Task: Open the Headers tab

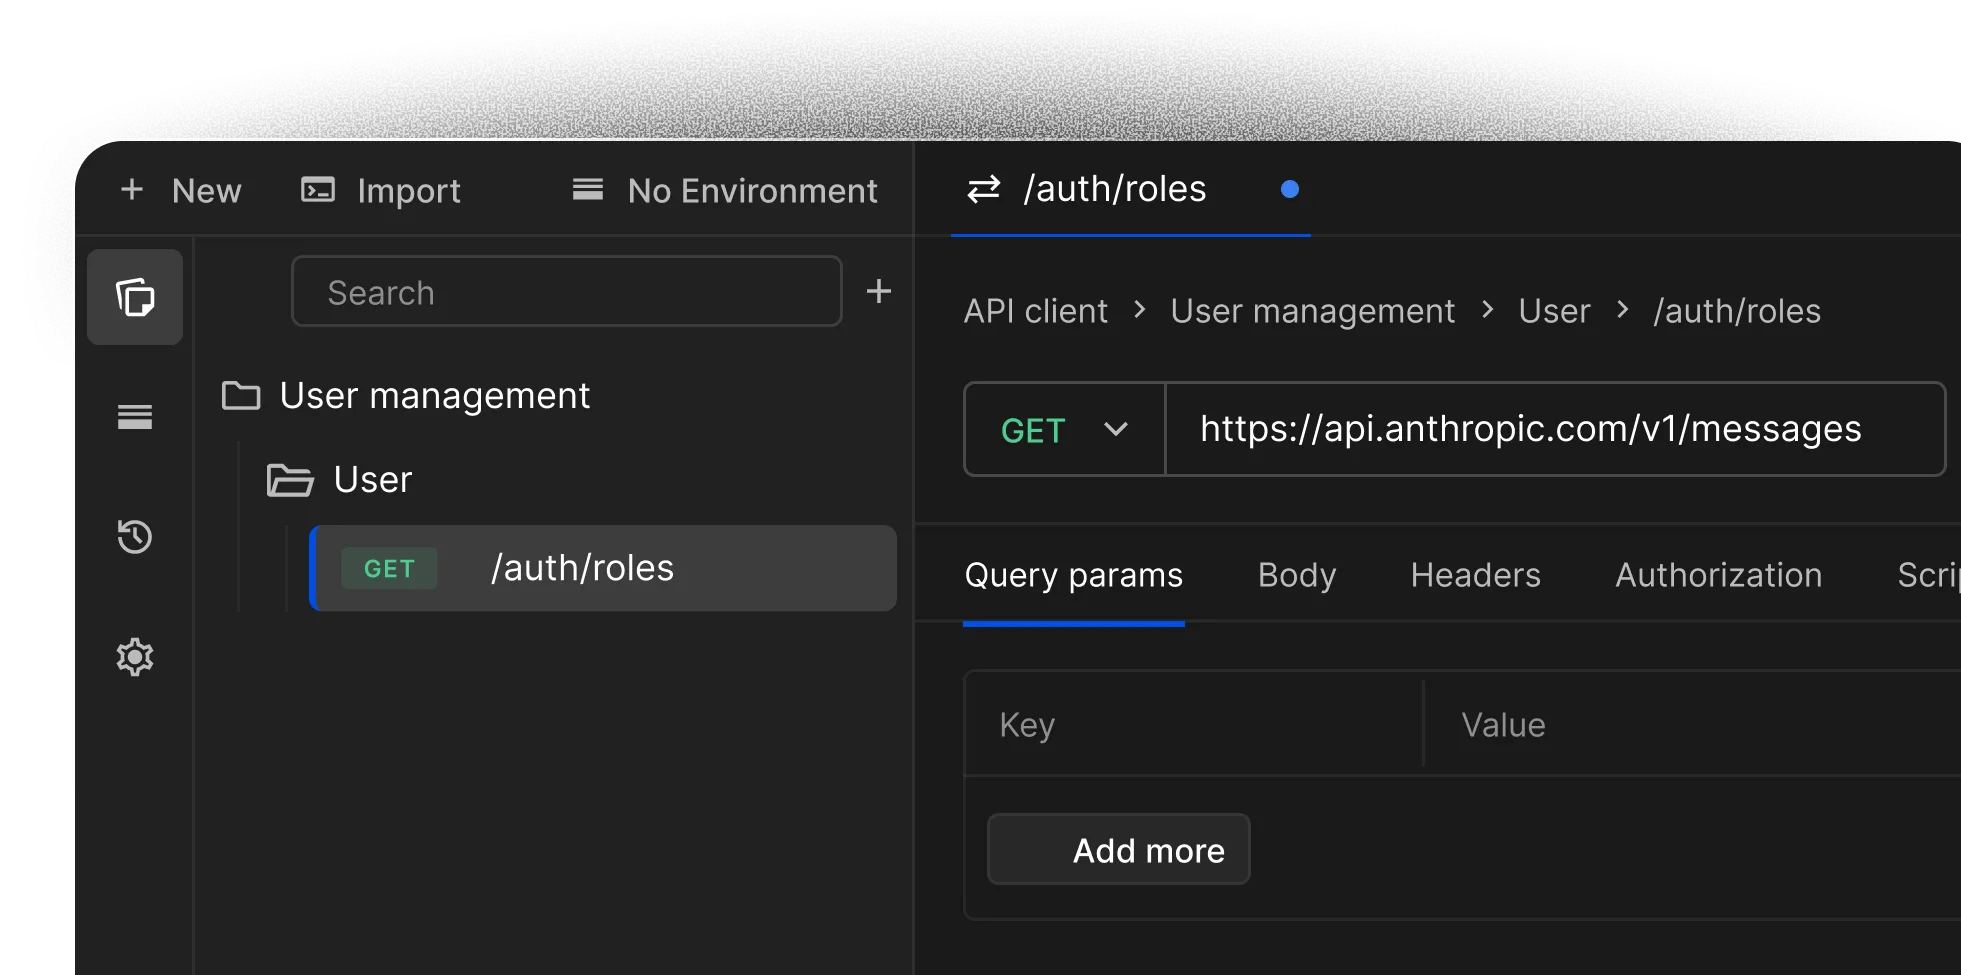Action: coord(1475,575)
